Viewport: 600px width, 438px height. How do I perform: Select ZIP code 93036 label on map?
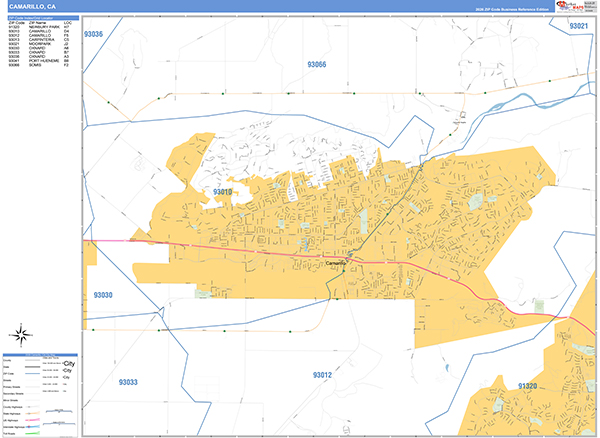[105, 35]
